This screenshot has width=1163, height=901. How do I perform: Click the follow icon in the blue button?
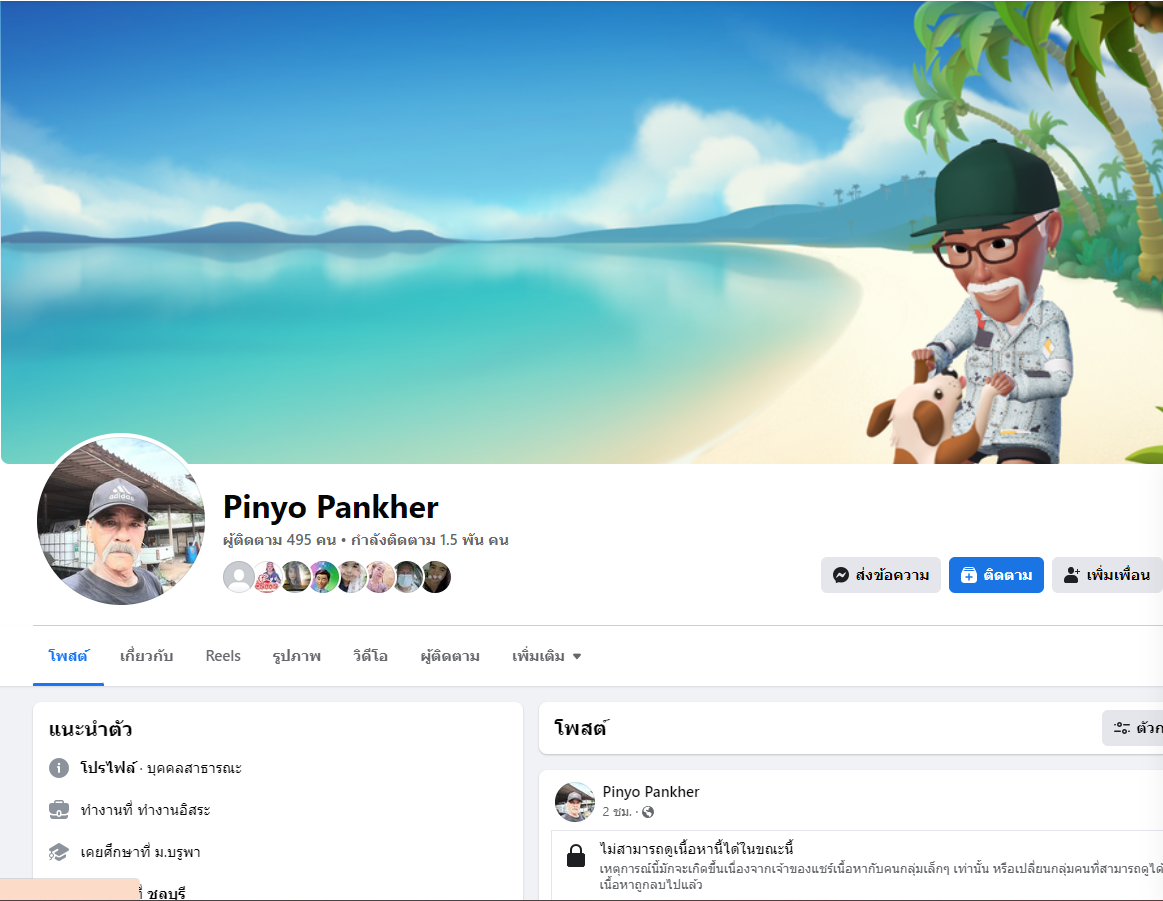[969, 575]
